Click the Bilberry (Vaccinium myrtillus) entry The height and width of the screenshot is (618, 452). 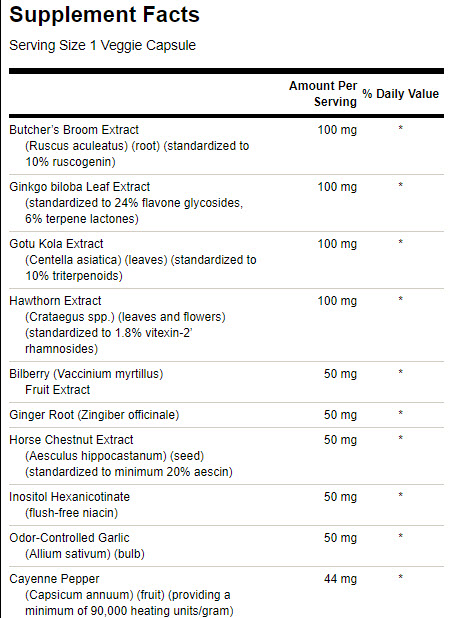coord(86,374)
